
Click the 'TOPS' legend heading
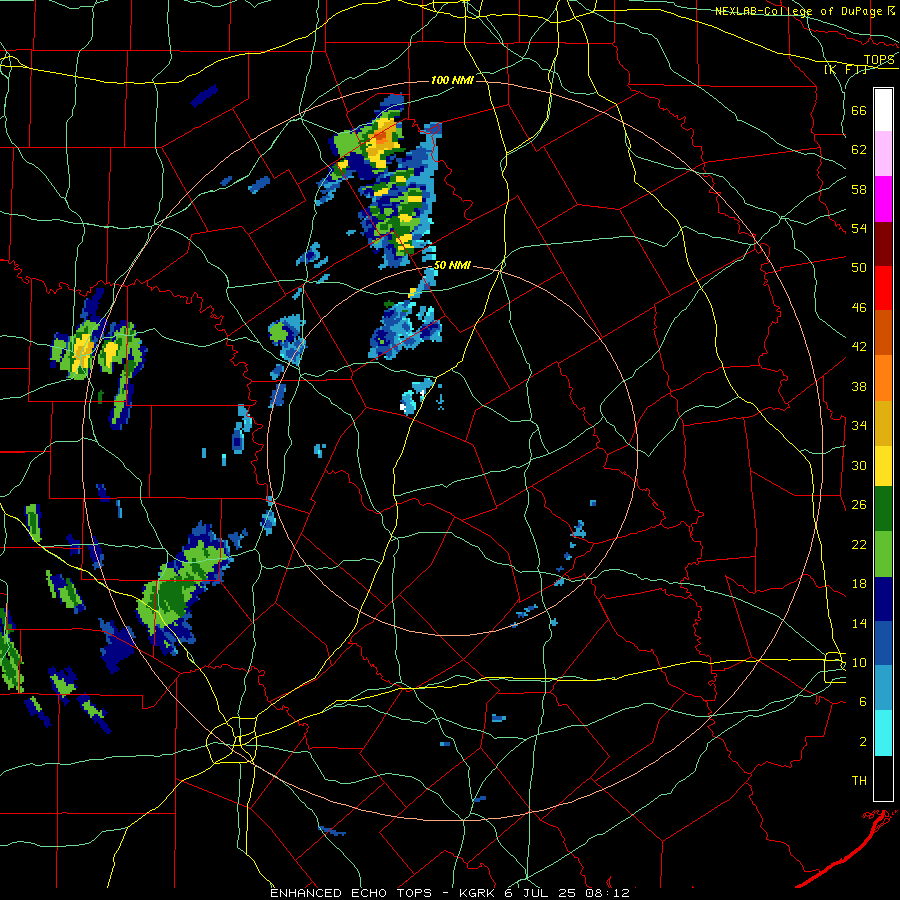[x=879, y=60]
